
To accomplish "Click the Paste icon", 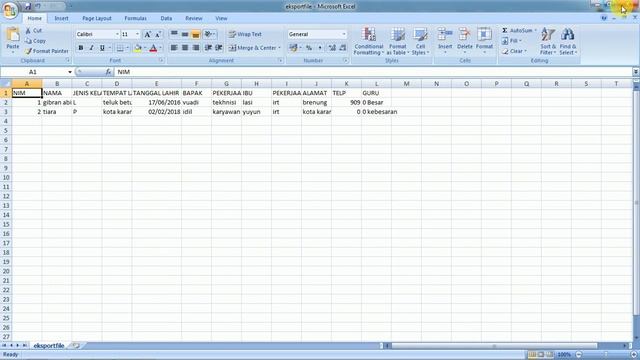I will (x=13, y=35).
